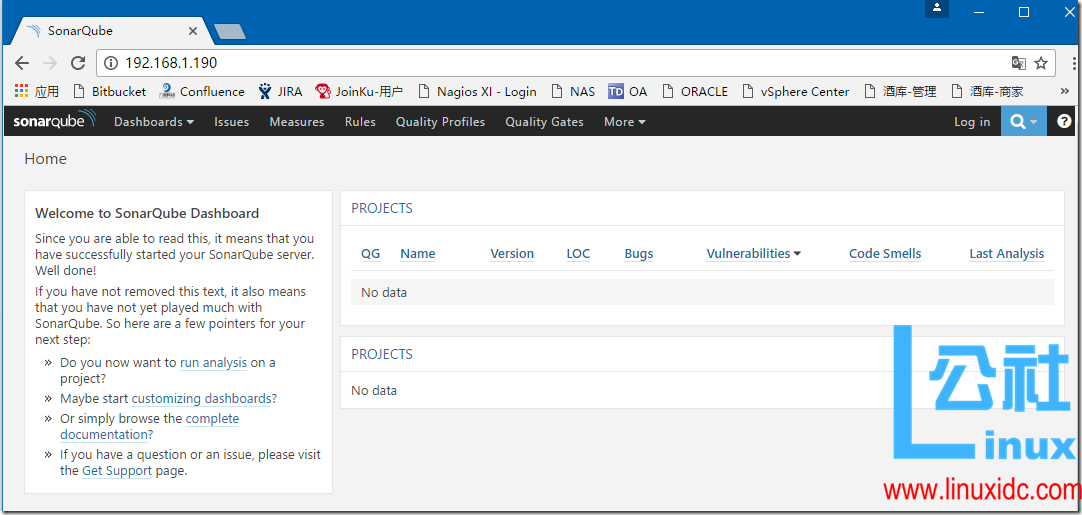Sort the projects table by Last Analysis
The image size is (1082, 515).
pyautogui.click(x=1007, y=253)
